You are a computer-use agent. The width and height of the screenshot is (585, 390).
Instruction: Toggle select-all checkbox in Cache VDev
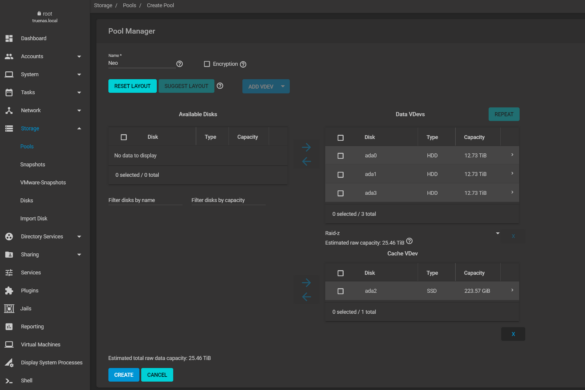[340, 273]
